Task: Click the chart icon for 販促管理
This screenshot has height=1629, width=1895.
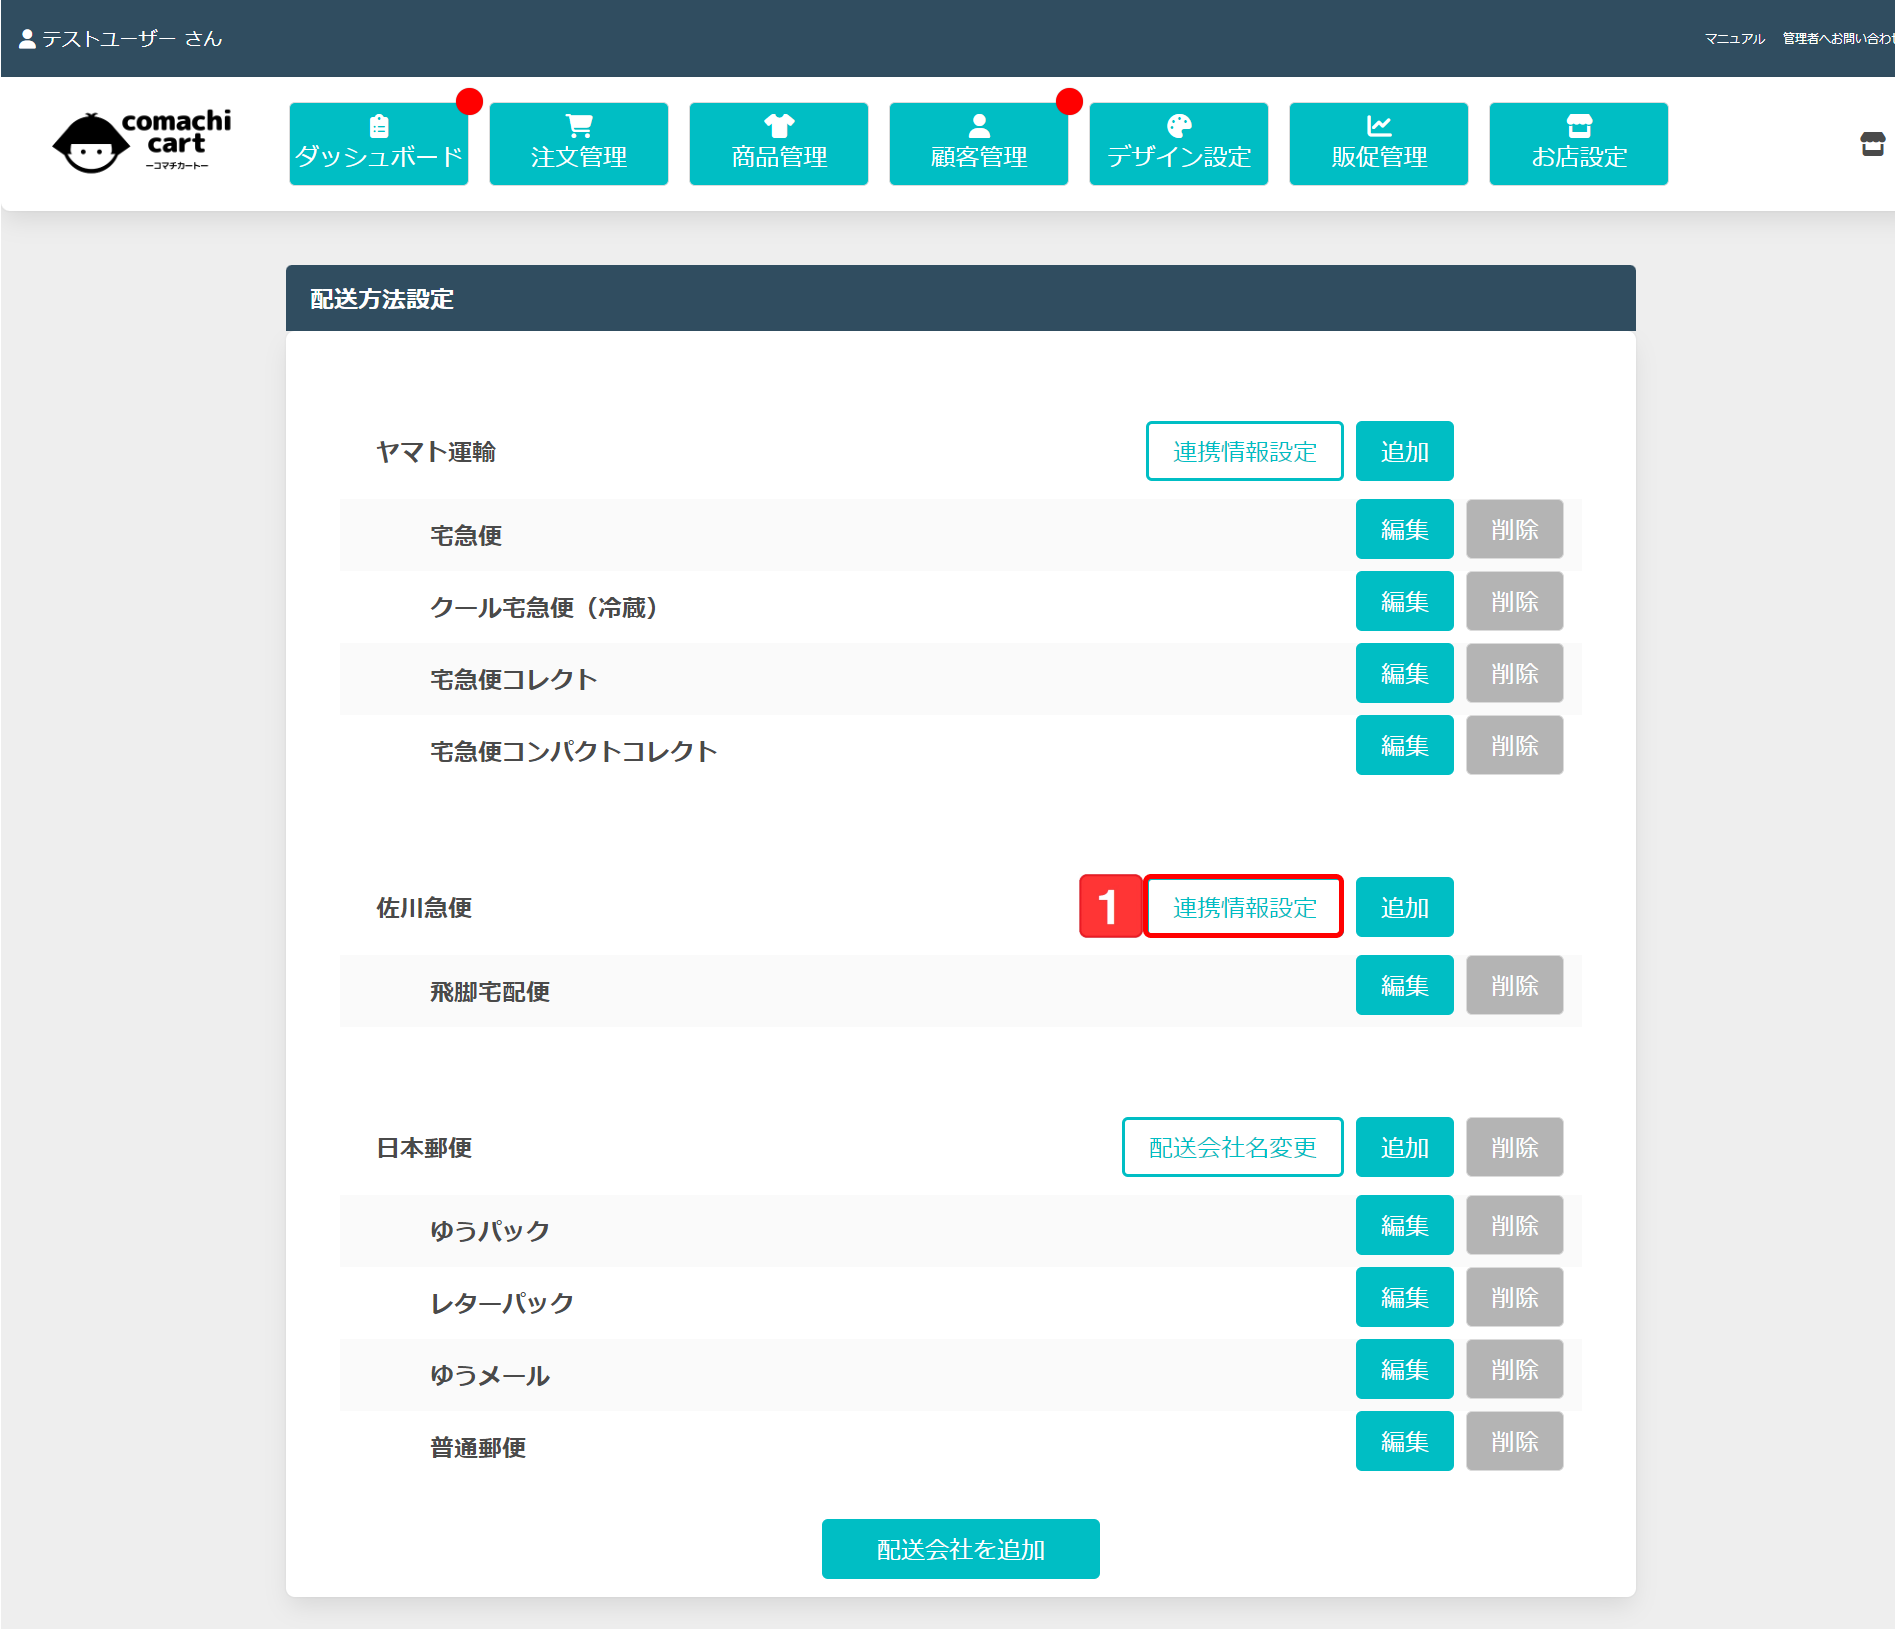Action: point(1379,126)
